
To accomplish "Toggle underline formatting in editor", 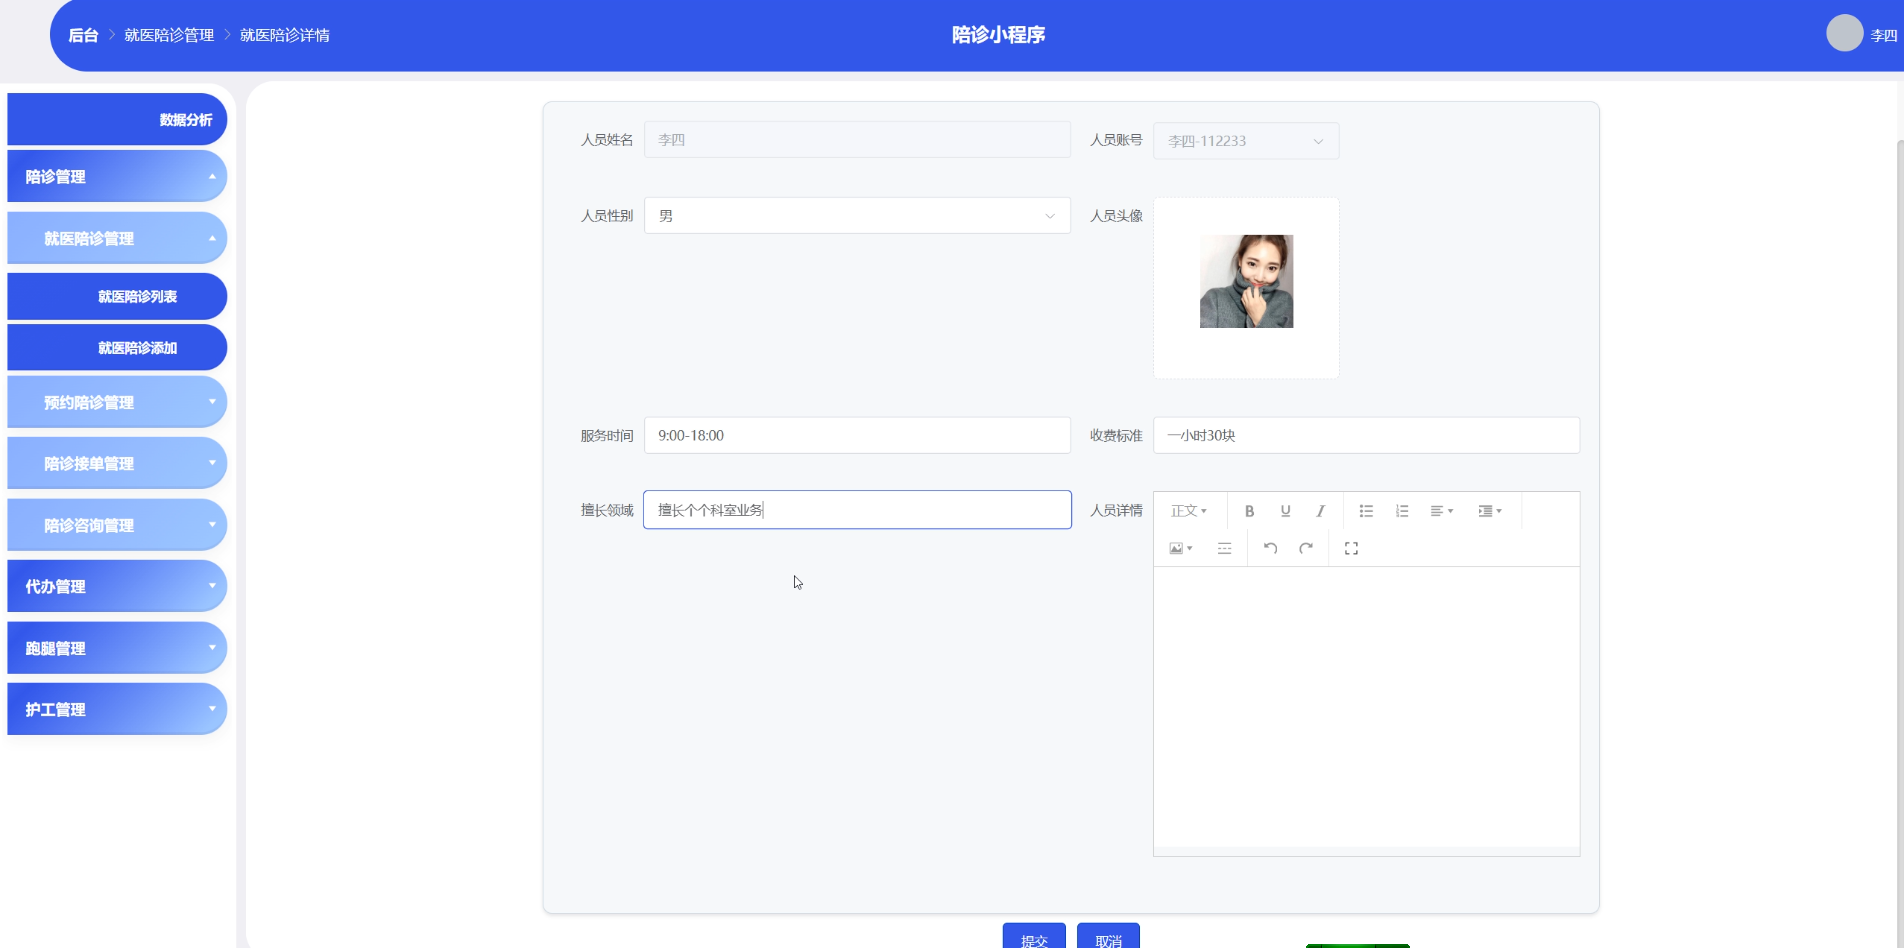I will pyautogui.click(x=1285, y=511).
